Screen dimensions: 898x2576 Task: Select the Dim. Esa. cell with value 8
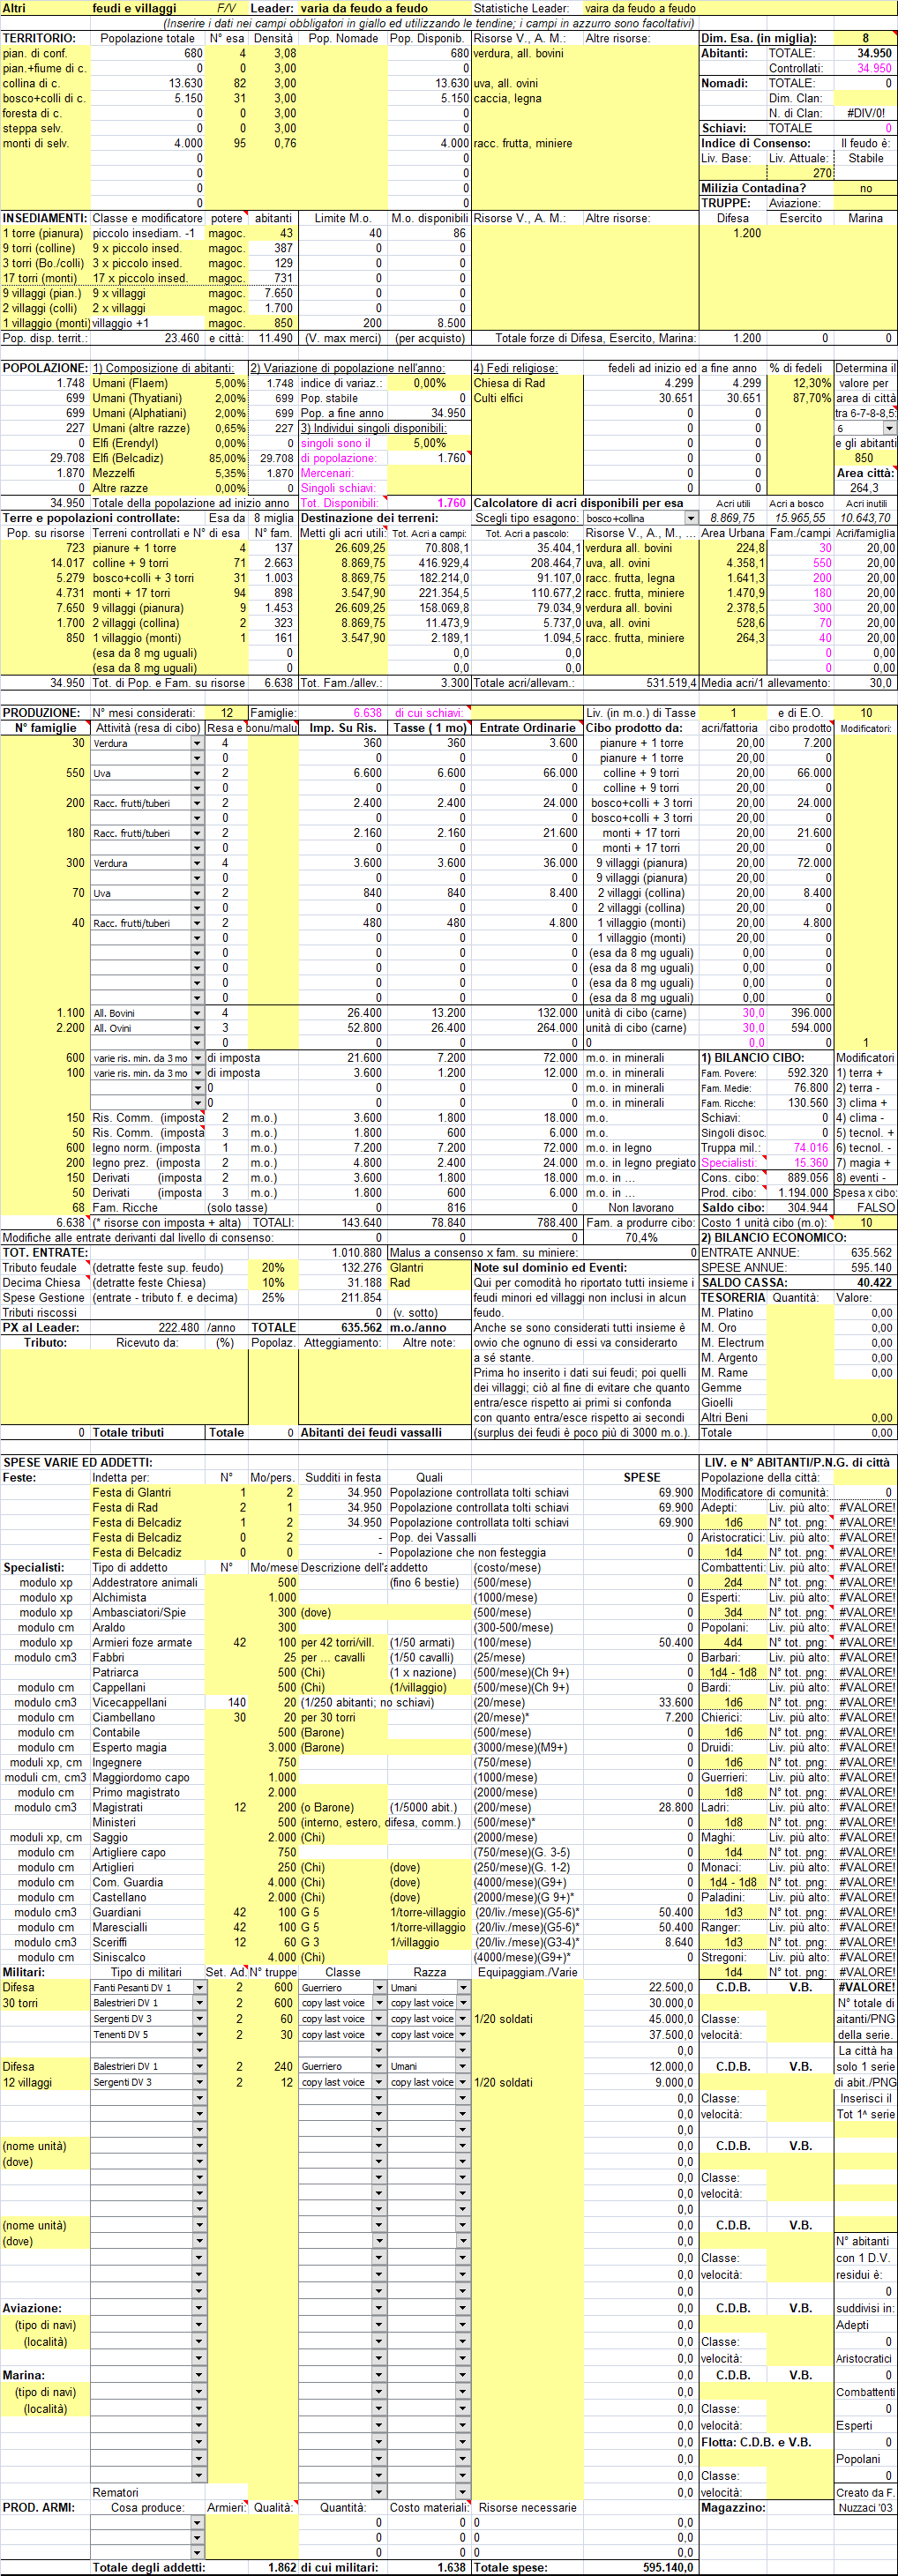point(866,38)
